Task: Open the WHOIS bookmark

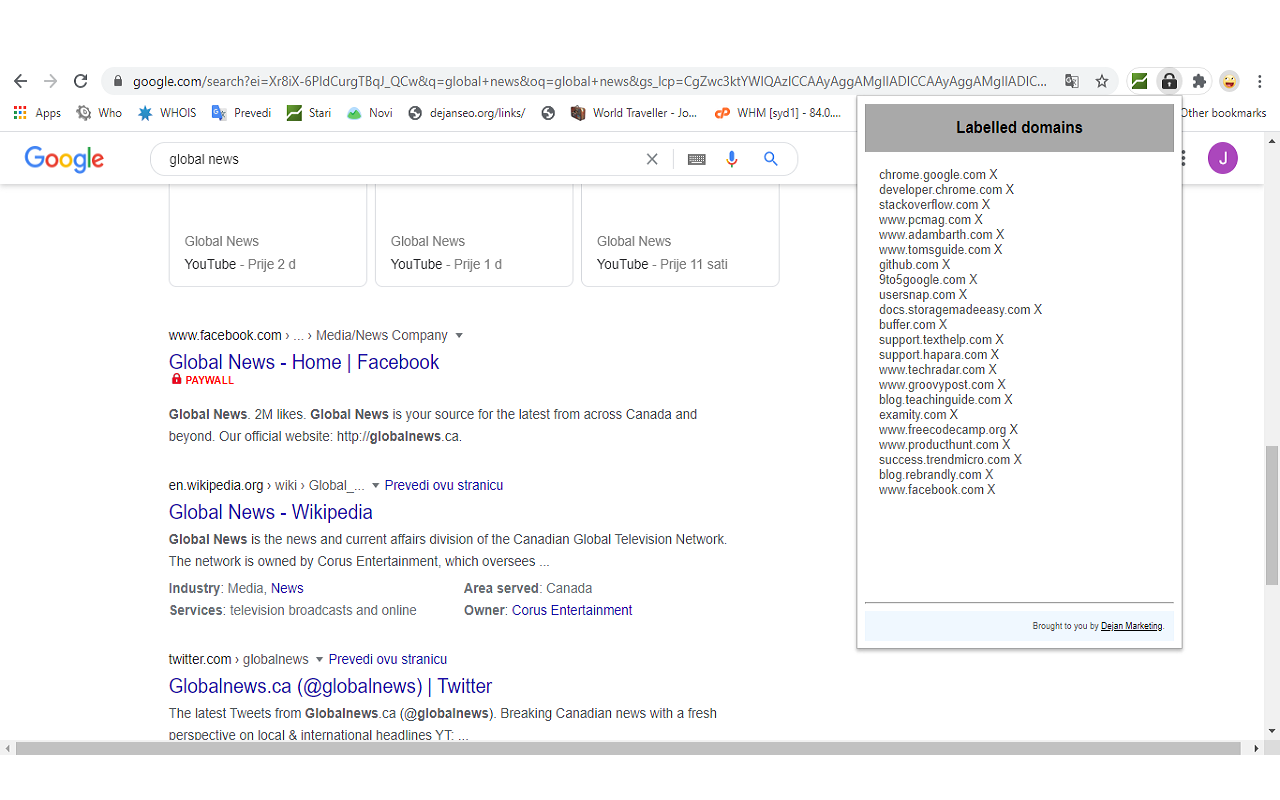Action: (167, 113)
